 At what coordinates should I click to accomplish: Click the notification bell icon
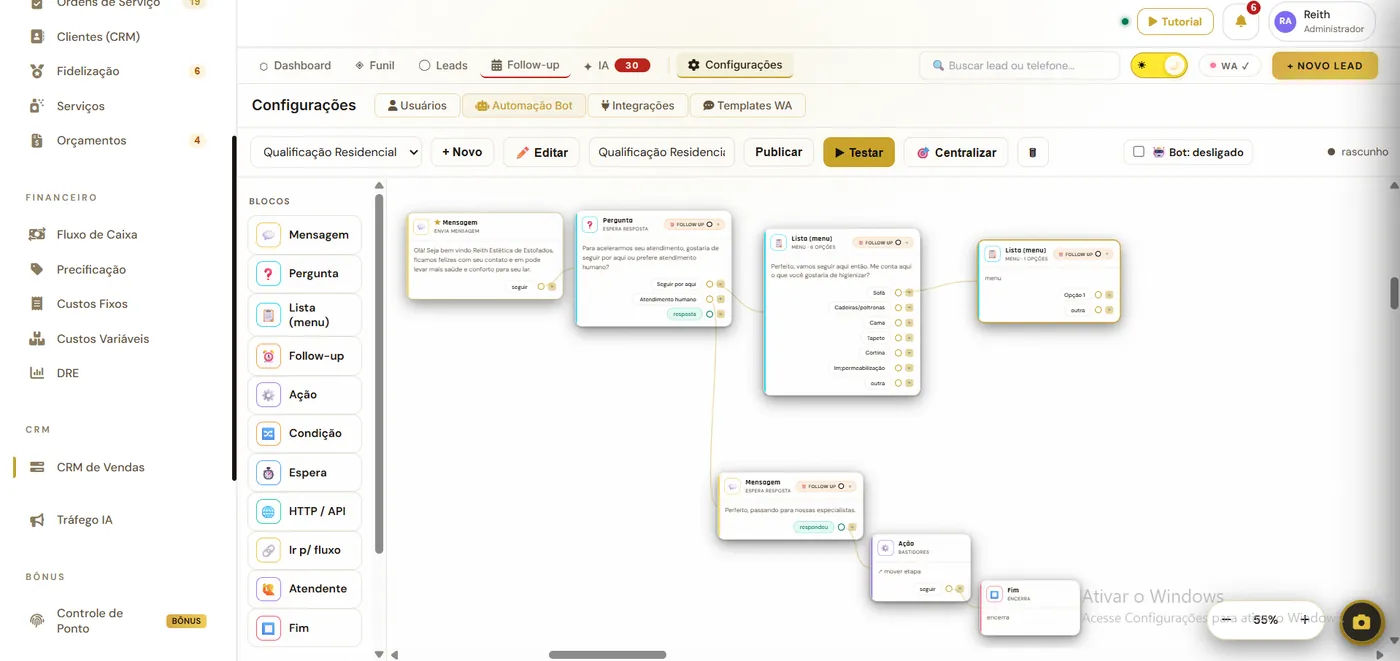click(1241, 21)
